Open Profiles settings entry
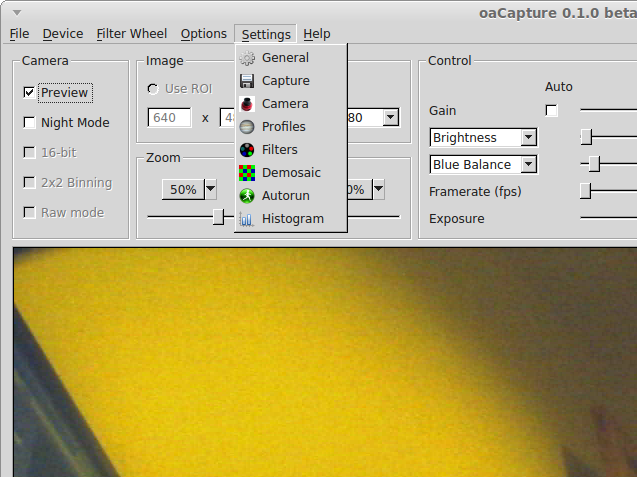 tap(291, 127)
